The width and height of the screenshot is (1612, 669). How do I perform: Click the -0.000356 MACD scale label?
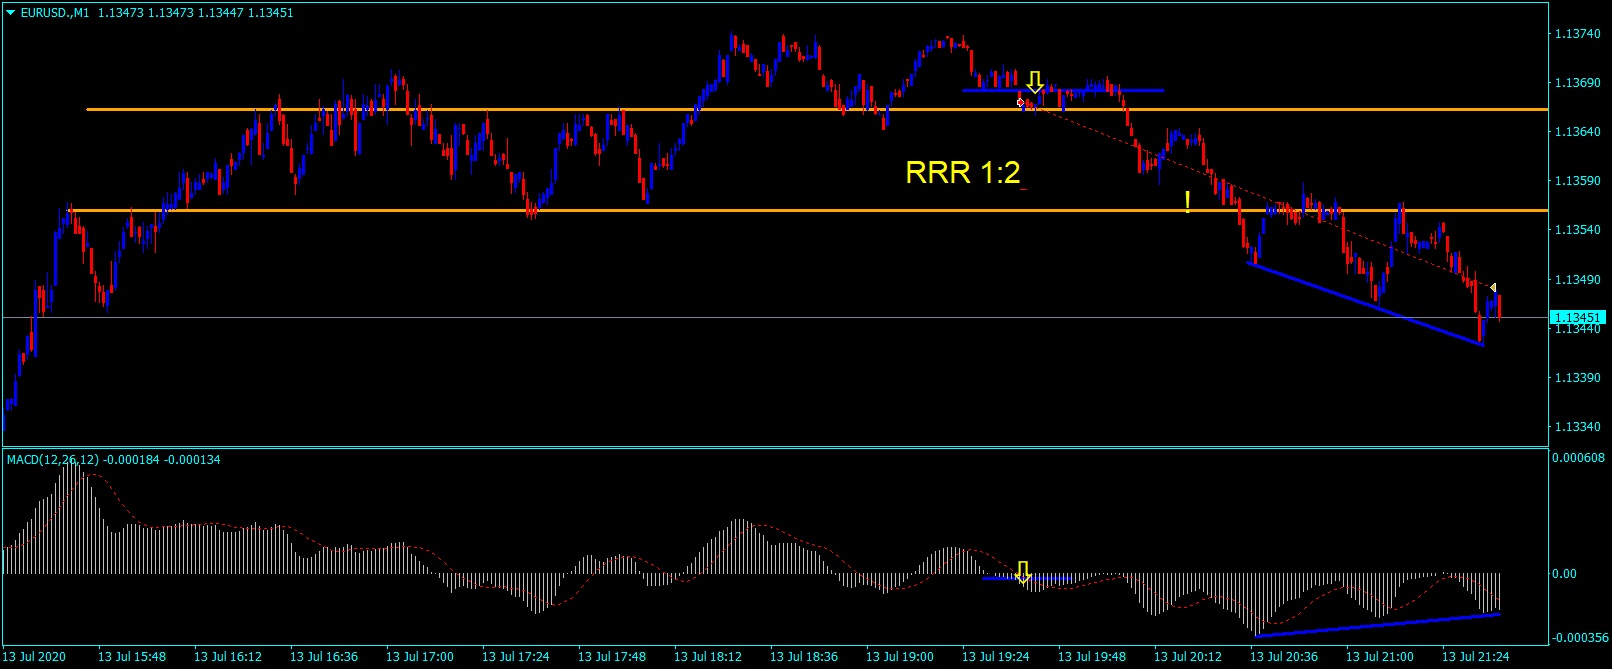1580,638
